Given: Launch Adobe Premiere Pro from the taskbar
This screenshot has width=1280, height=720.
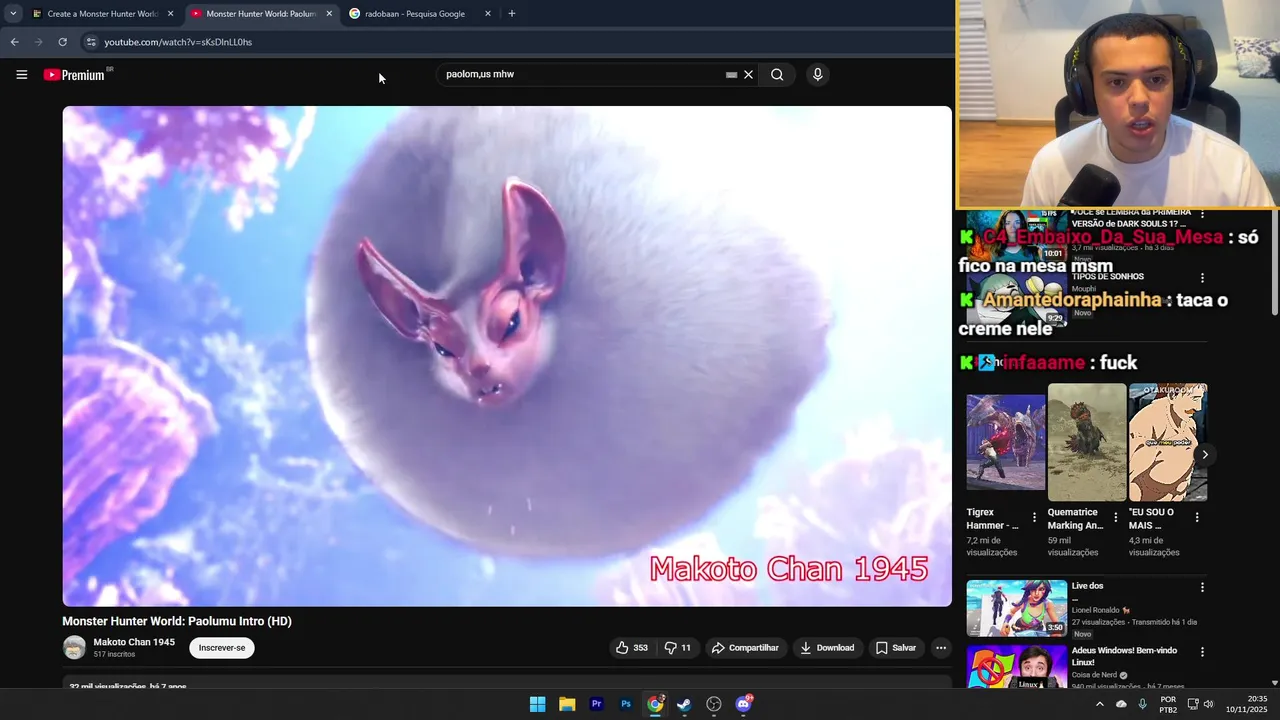Looking at the screenshot, I should click(596, 704).
